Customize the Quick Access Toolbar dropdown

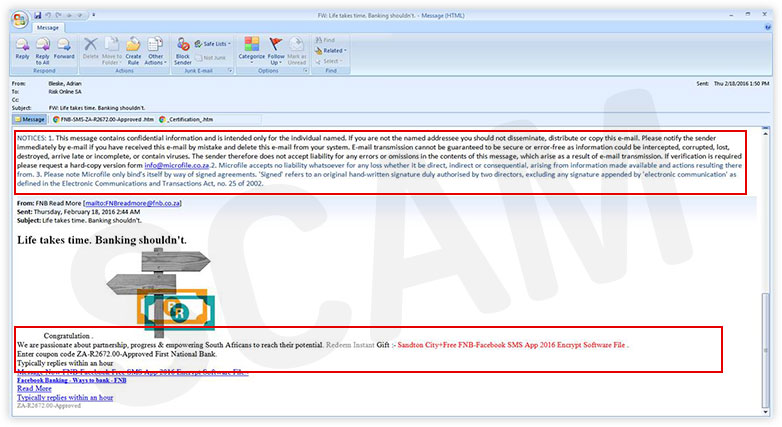93,15
